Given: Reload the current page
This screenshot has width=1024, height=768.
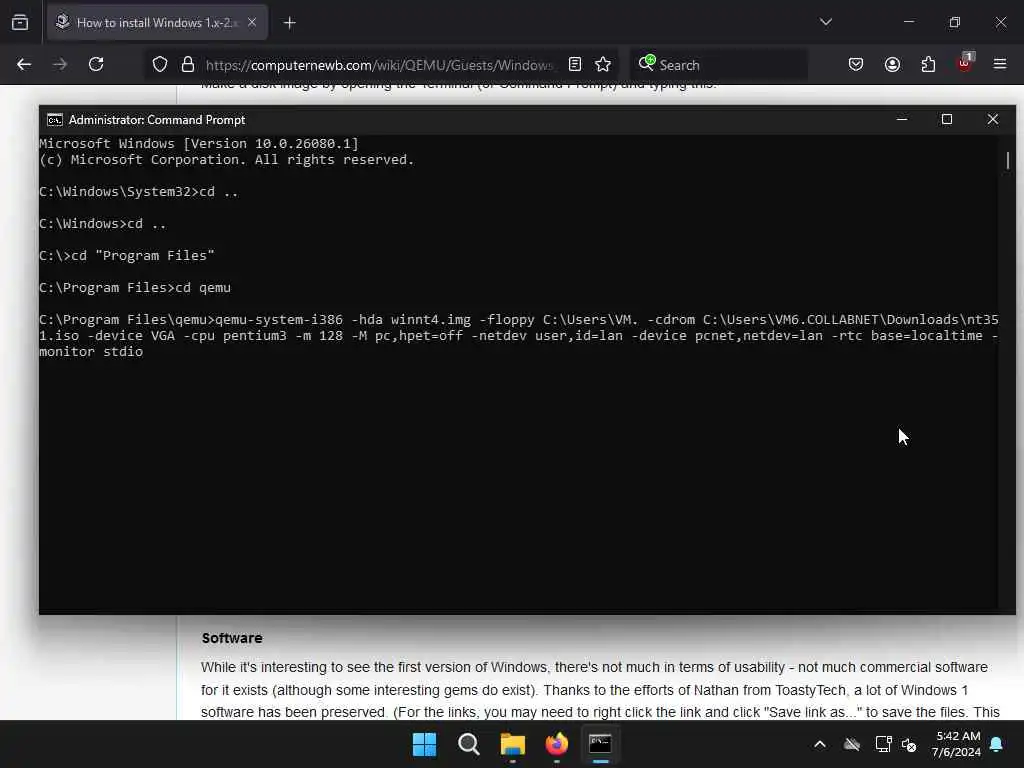Looking at the screenshot, I should [96, 65].
